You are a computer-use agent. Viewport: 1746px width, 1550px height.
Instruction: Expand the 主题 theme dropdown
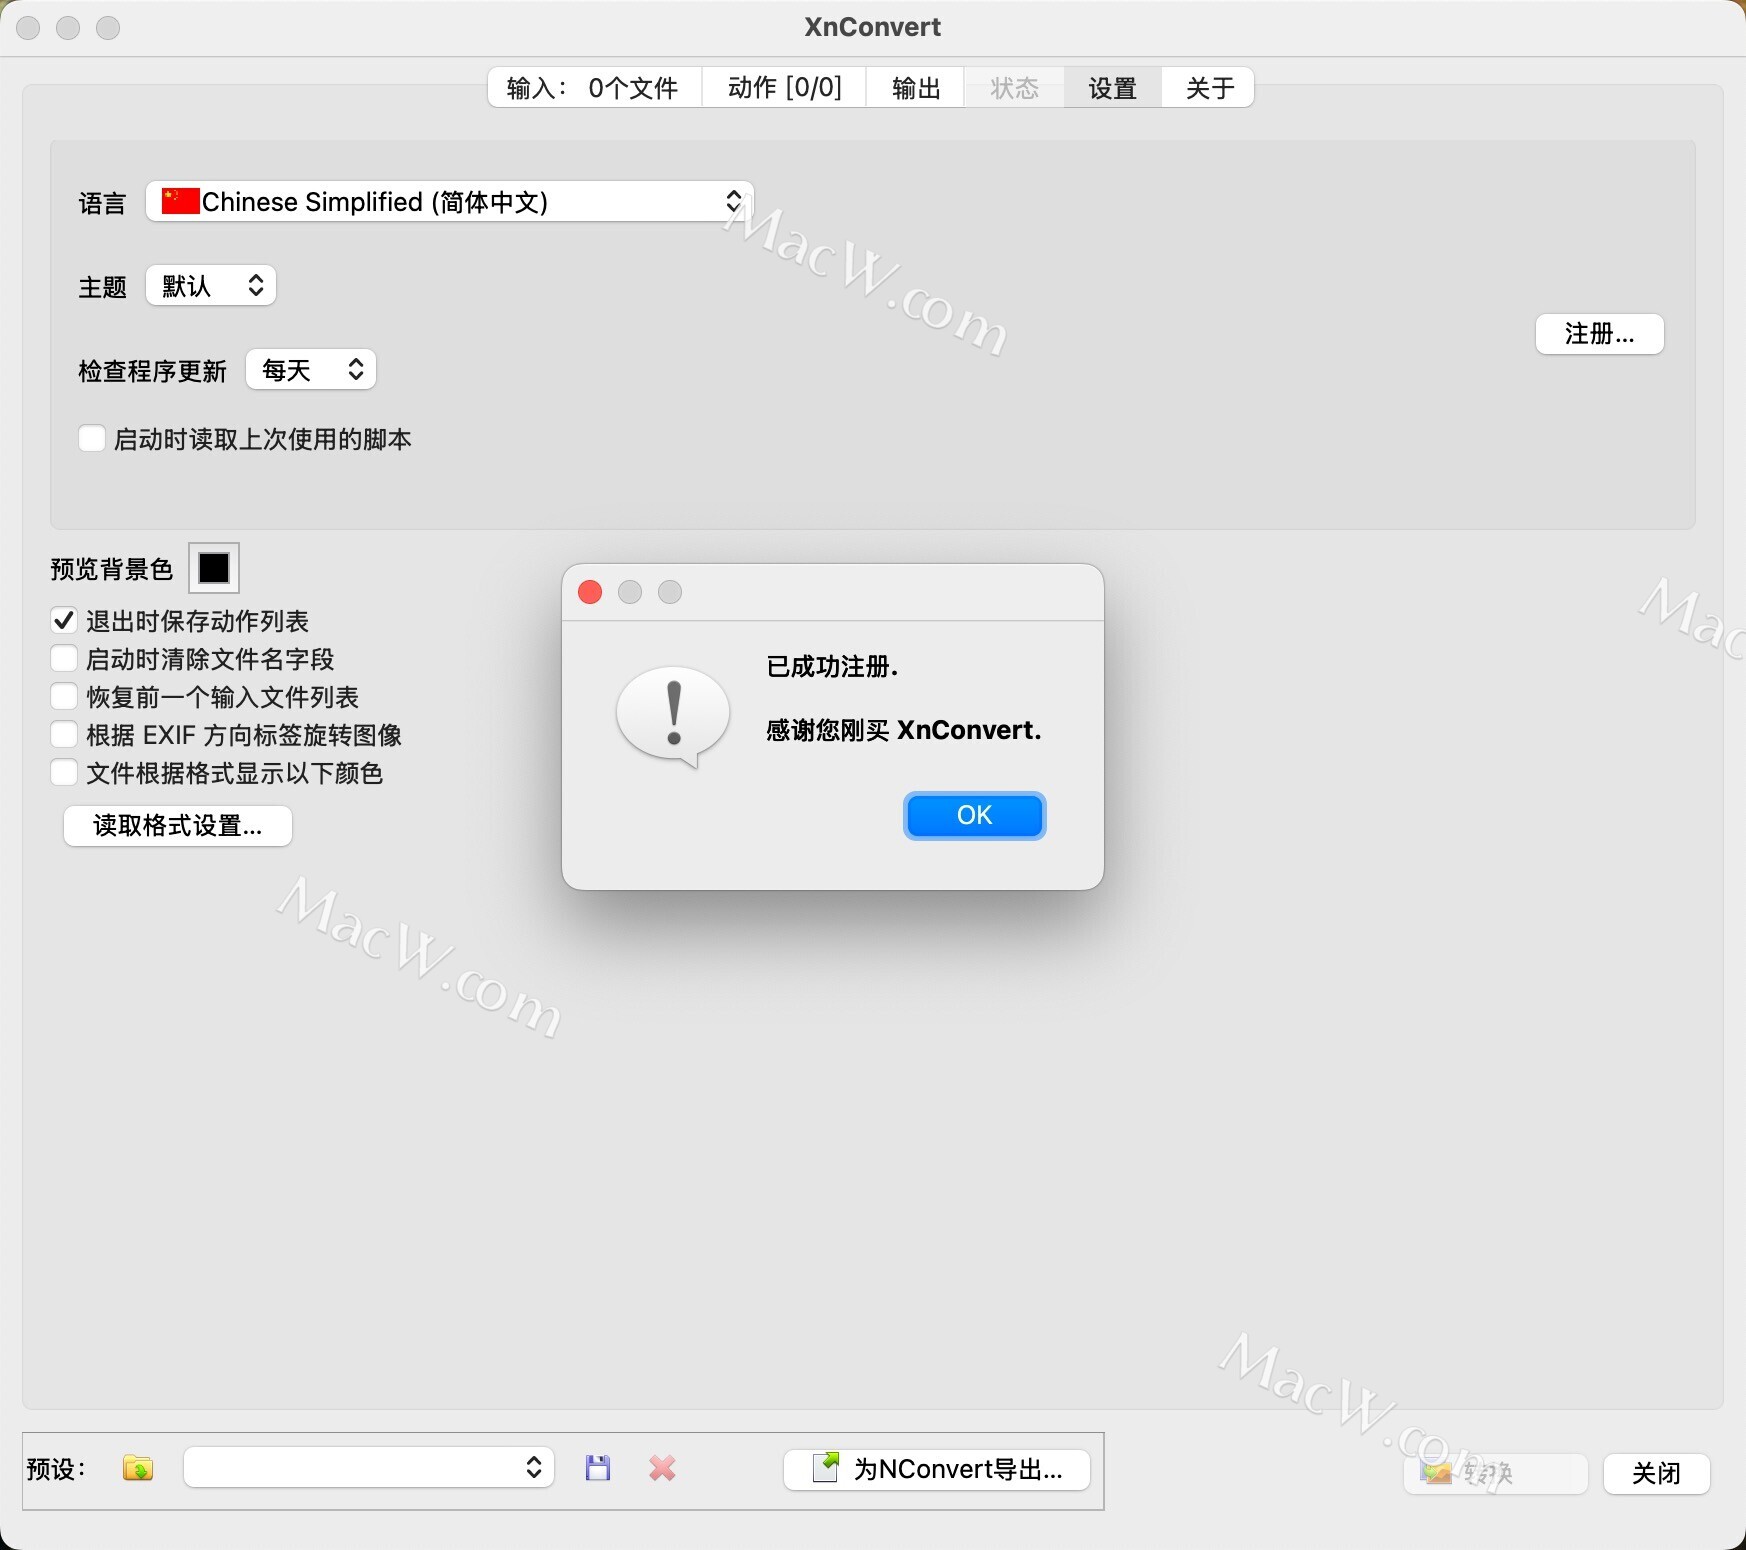(211, 286)
